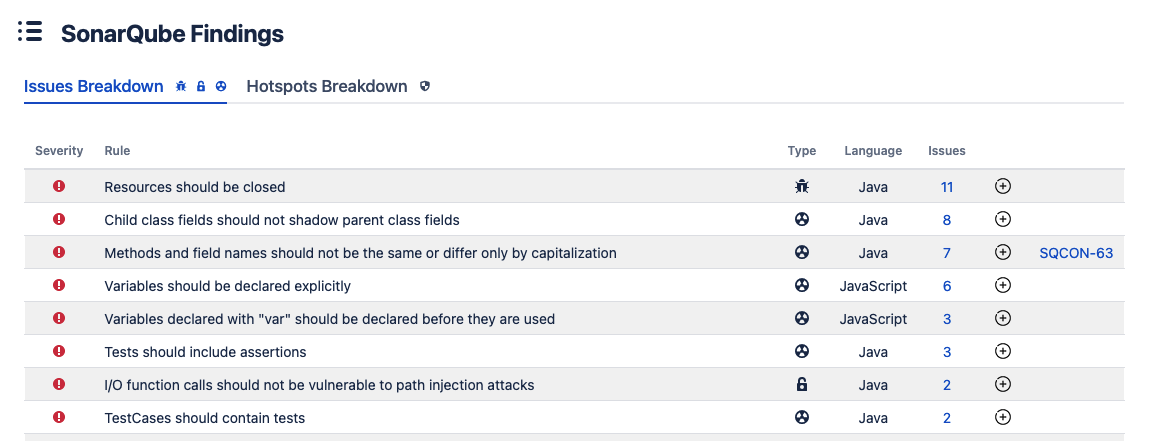Click plus icon for Tests should include assertions

(x=1002, y=351)
